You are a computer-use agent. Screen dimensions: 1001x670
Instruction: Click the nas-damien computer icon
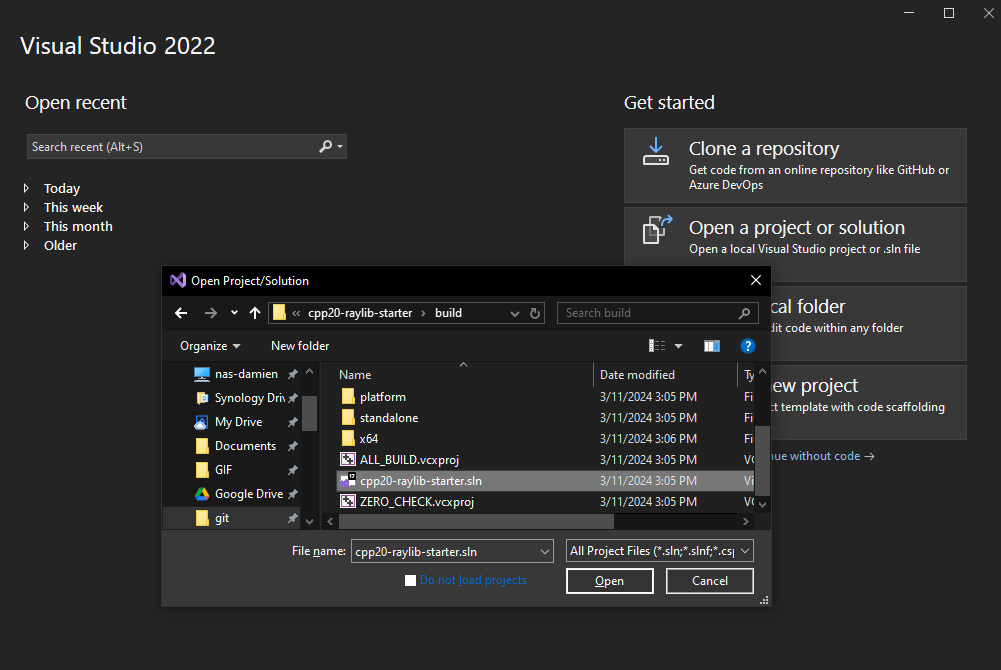coord(202,374)
